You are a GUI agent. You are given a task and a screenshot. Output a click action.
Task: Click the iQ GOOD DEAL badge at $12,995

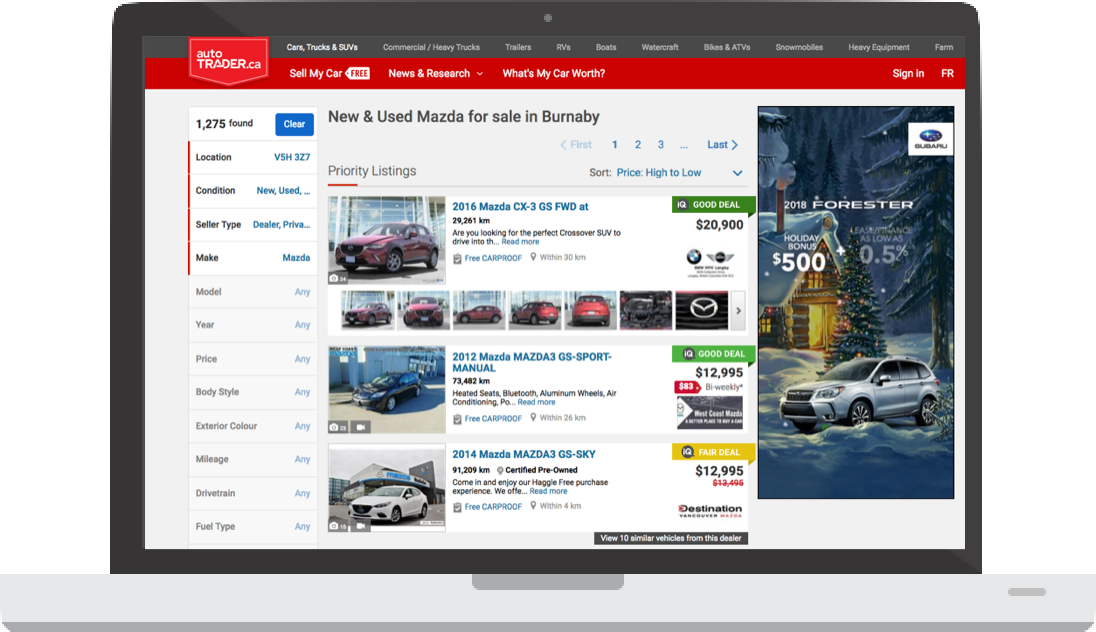714,354
